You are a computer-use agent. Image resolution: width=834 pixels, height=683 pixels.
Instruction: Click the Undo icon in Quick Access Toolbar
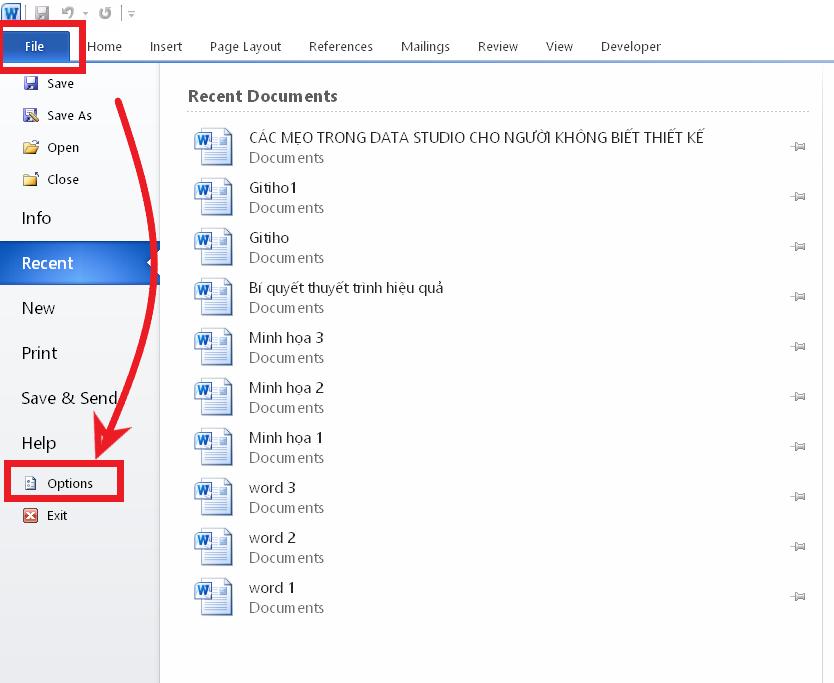click(68, 13)
